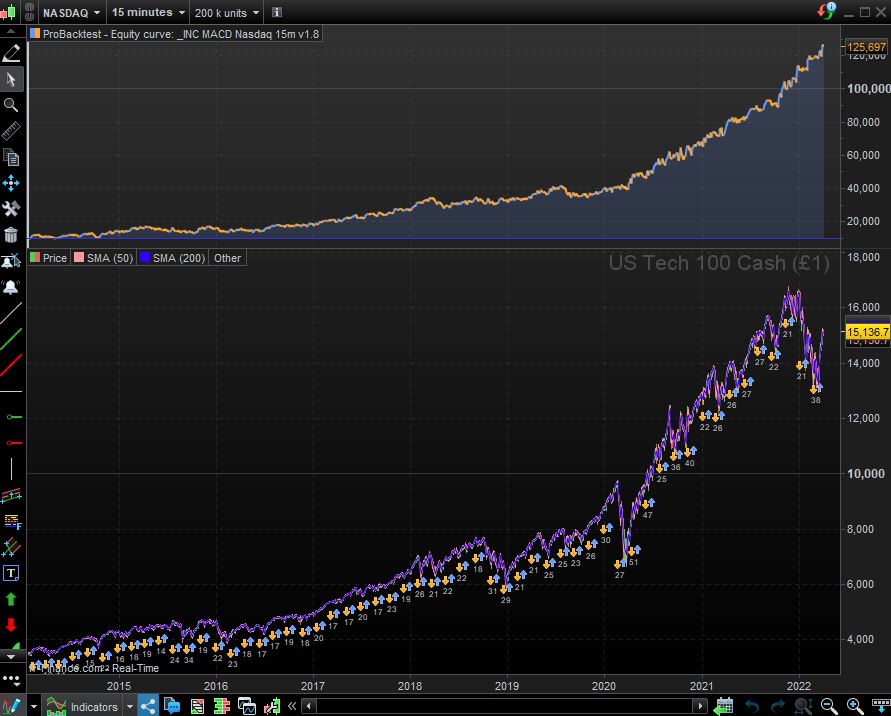Open the Other legend item
Viewport: 891px width, 716px height.
[x=227, y=258]
